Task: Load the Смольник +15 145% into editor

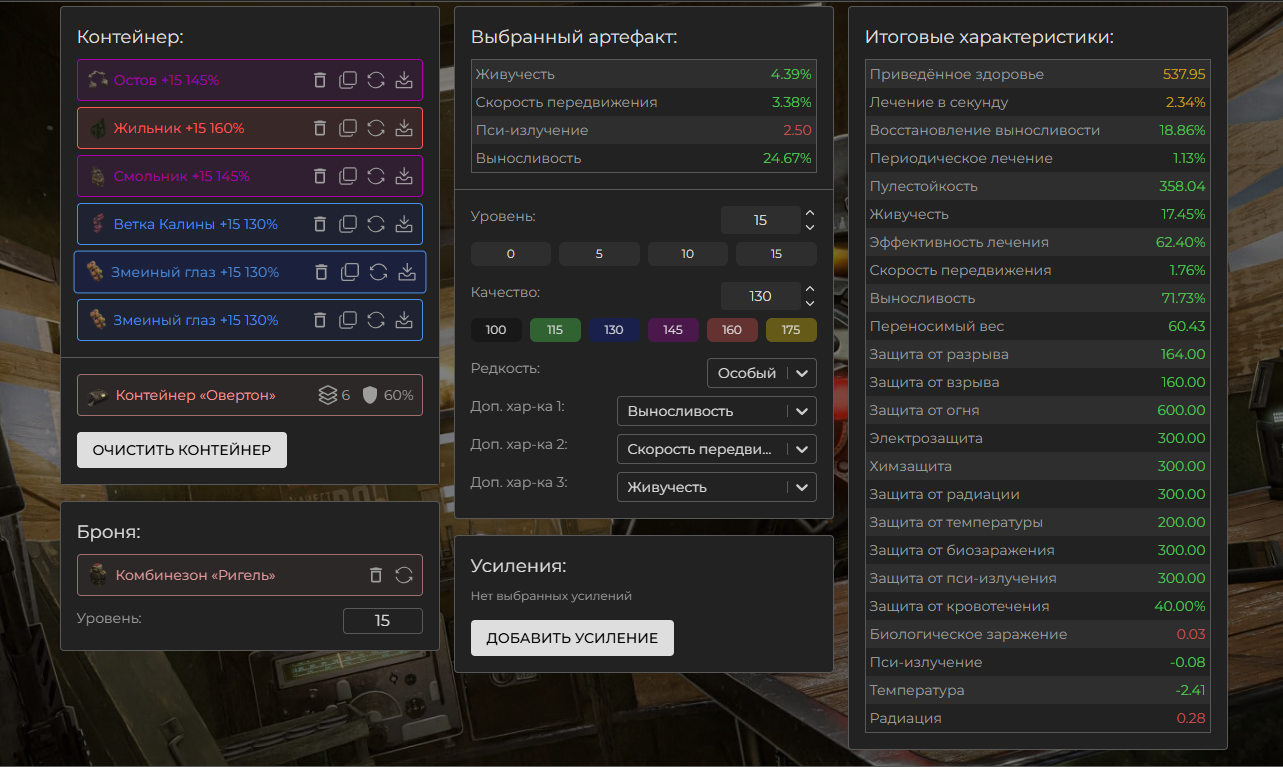Action: (x=404, y=176)
